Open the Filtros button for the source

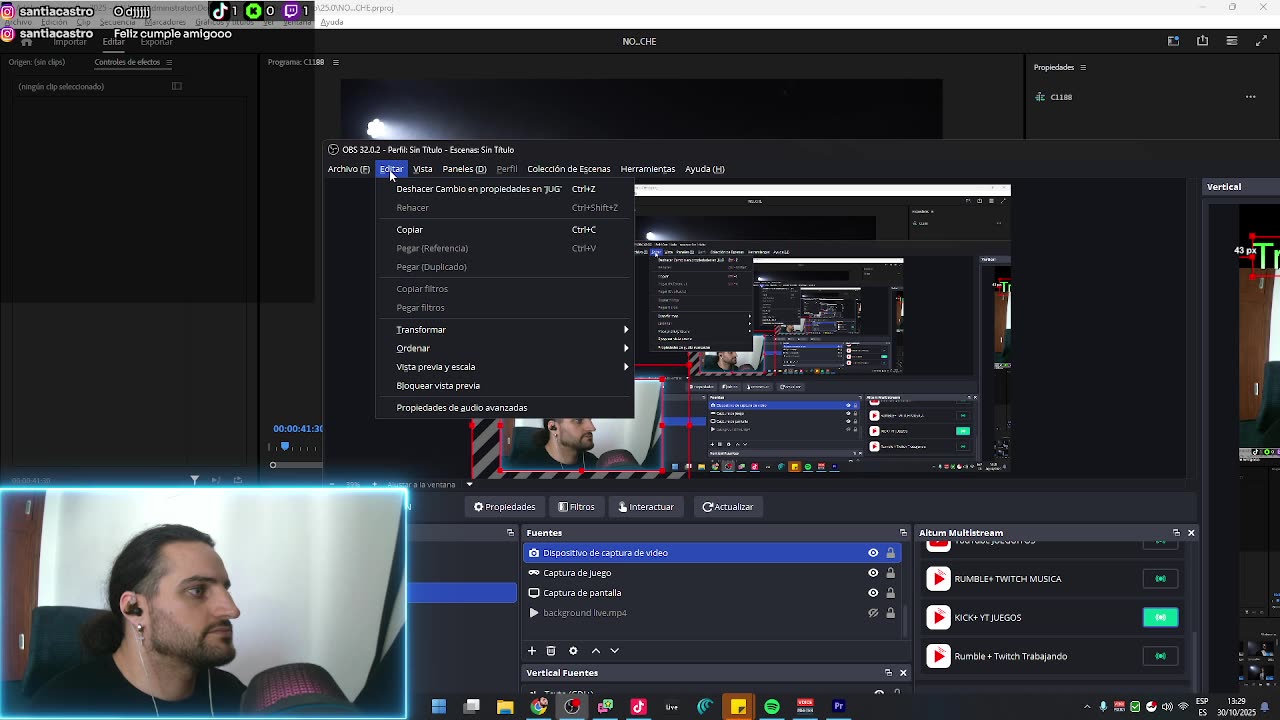(x=577, y=507)
